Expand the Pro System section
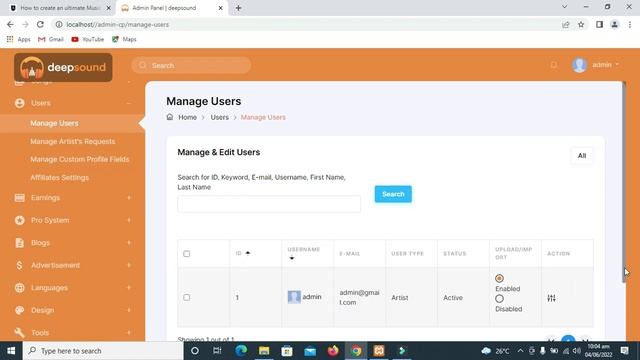 (x=129, y=220)
